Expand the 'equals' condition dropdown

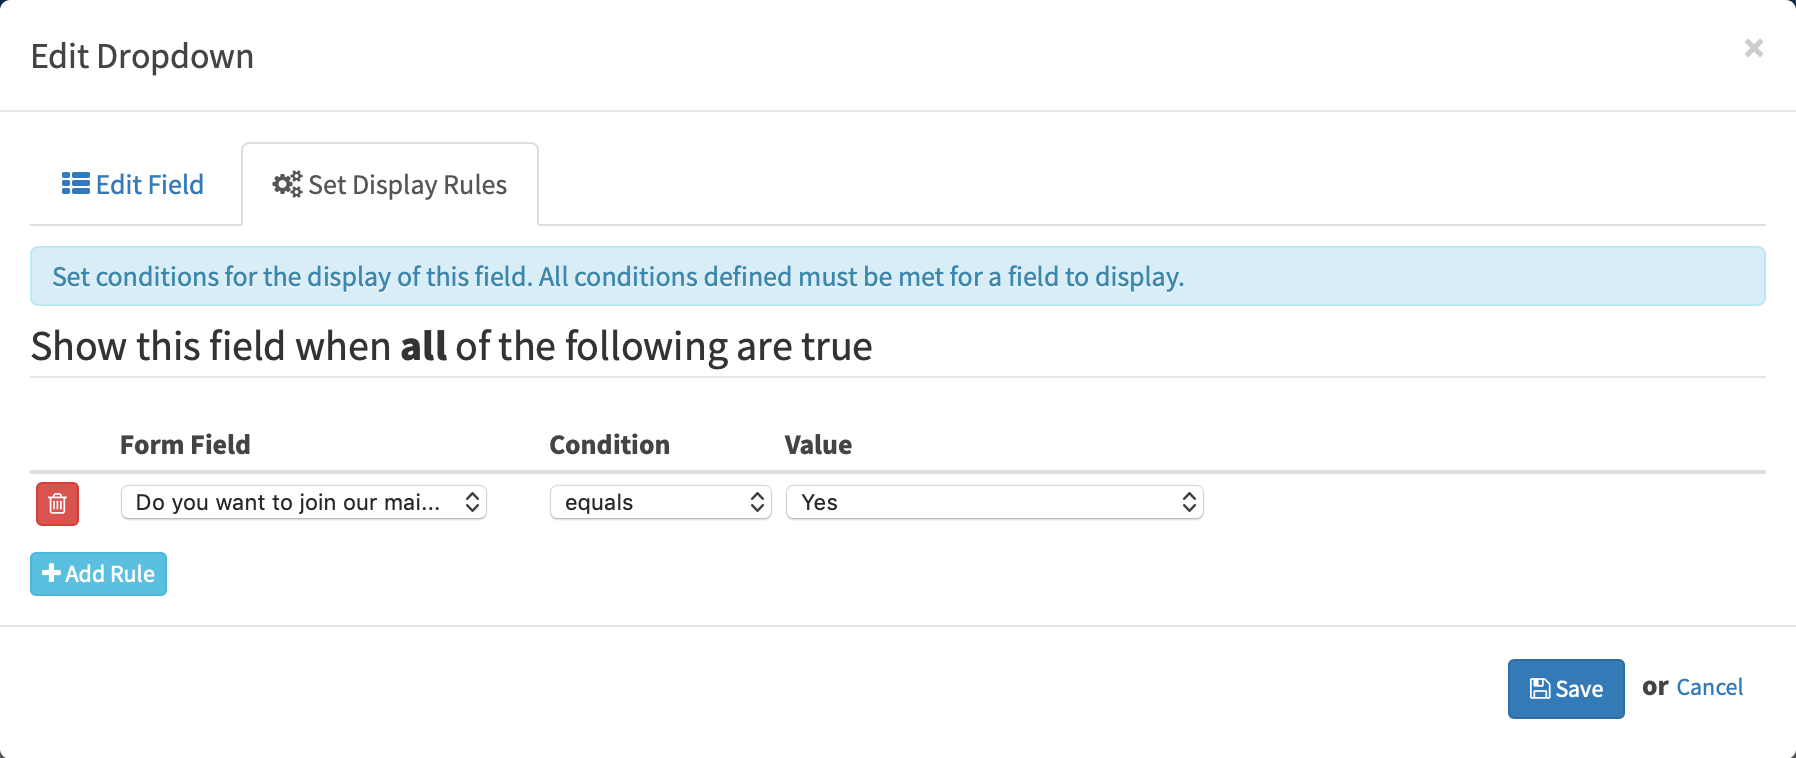[x=660, y=502]
